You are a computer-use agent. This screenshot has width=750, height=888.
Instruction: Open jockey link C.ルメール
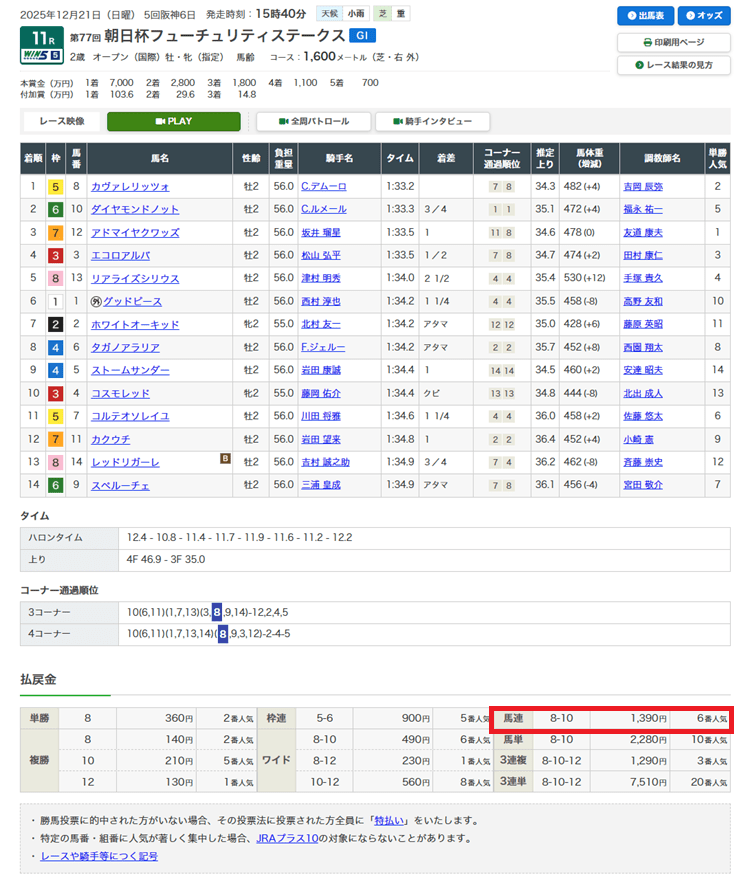(322, 209)
